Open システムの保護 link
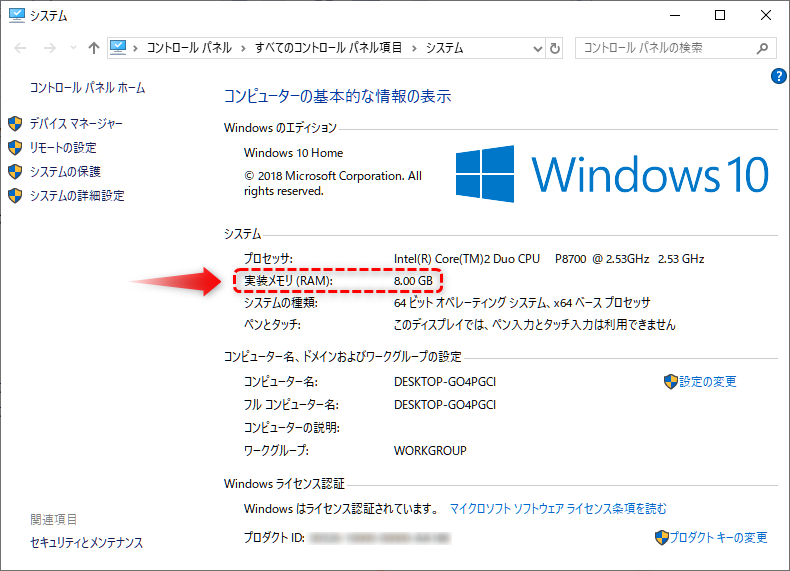 [65, 171]
